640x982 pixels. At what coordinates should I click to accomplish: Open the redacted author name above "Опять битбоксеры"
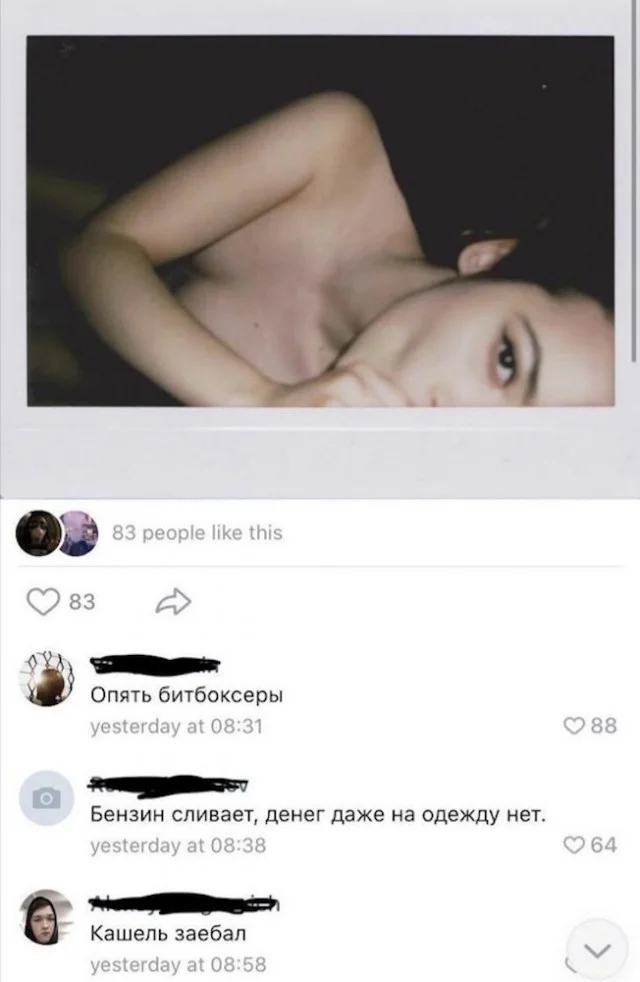[155, 664]
